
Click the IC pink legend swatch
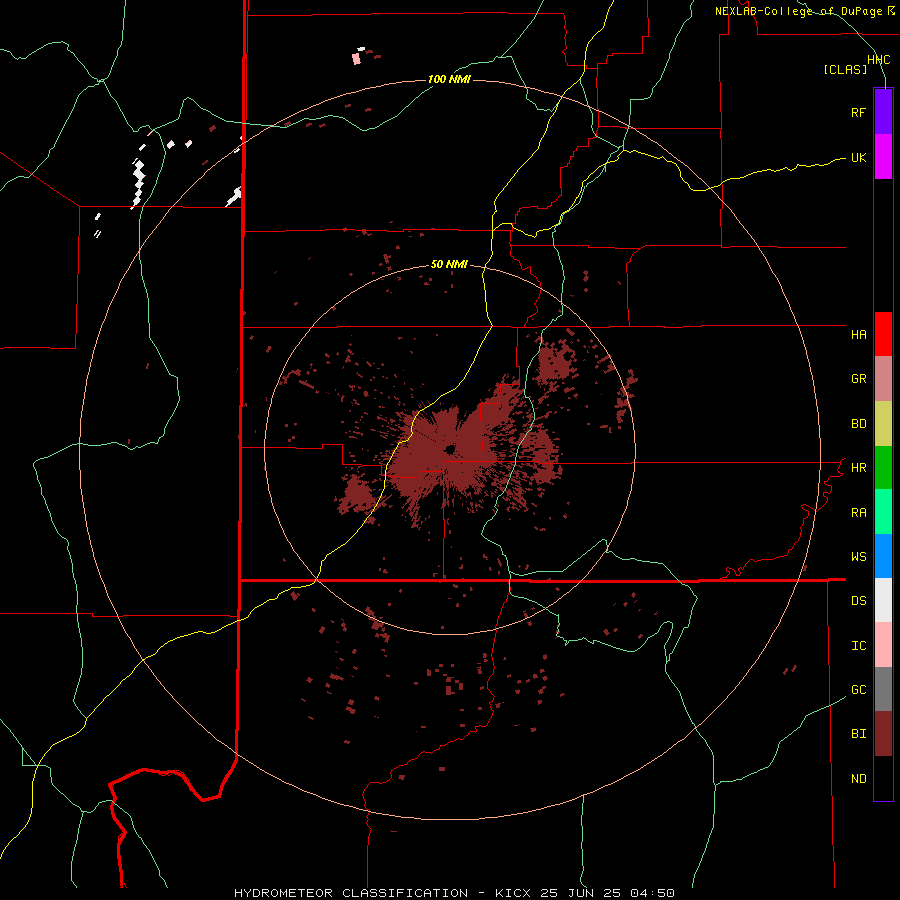(x=883, y=645)
